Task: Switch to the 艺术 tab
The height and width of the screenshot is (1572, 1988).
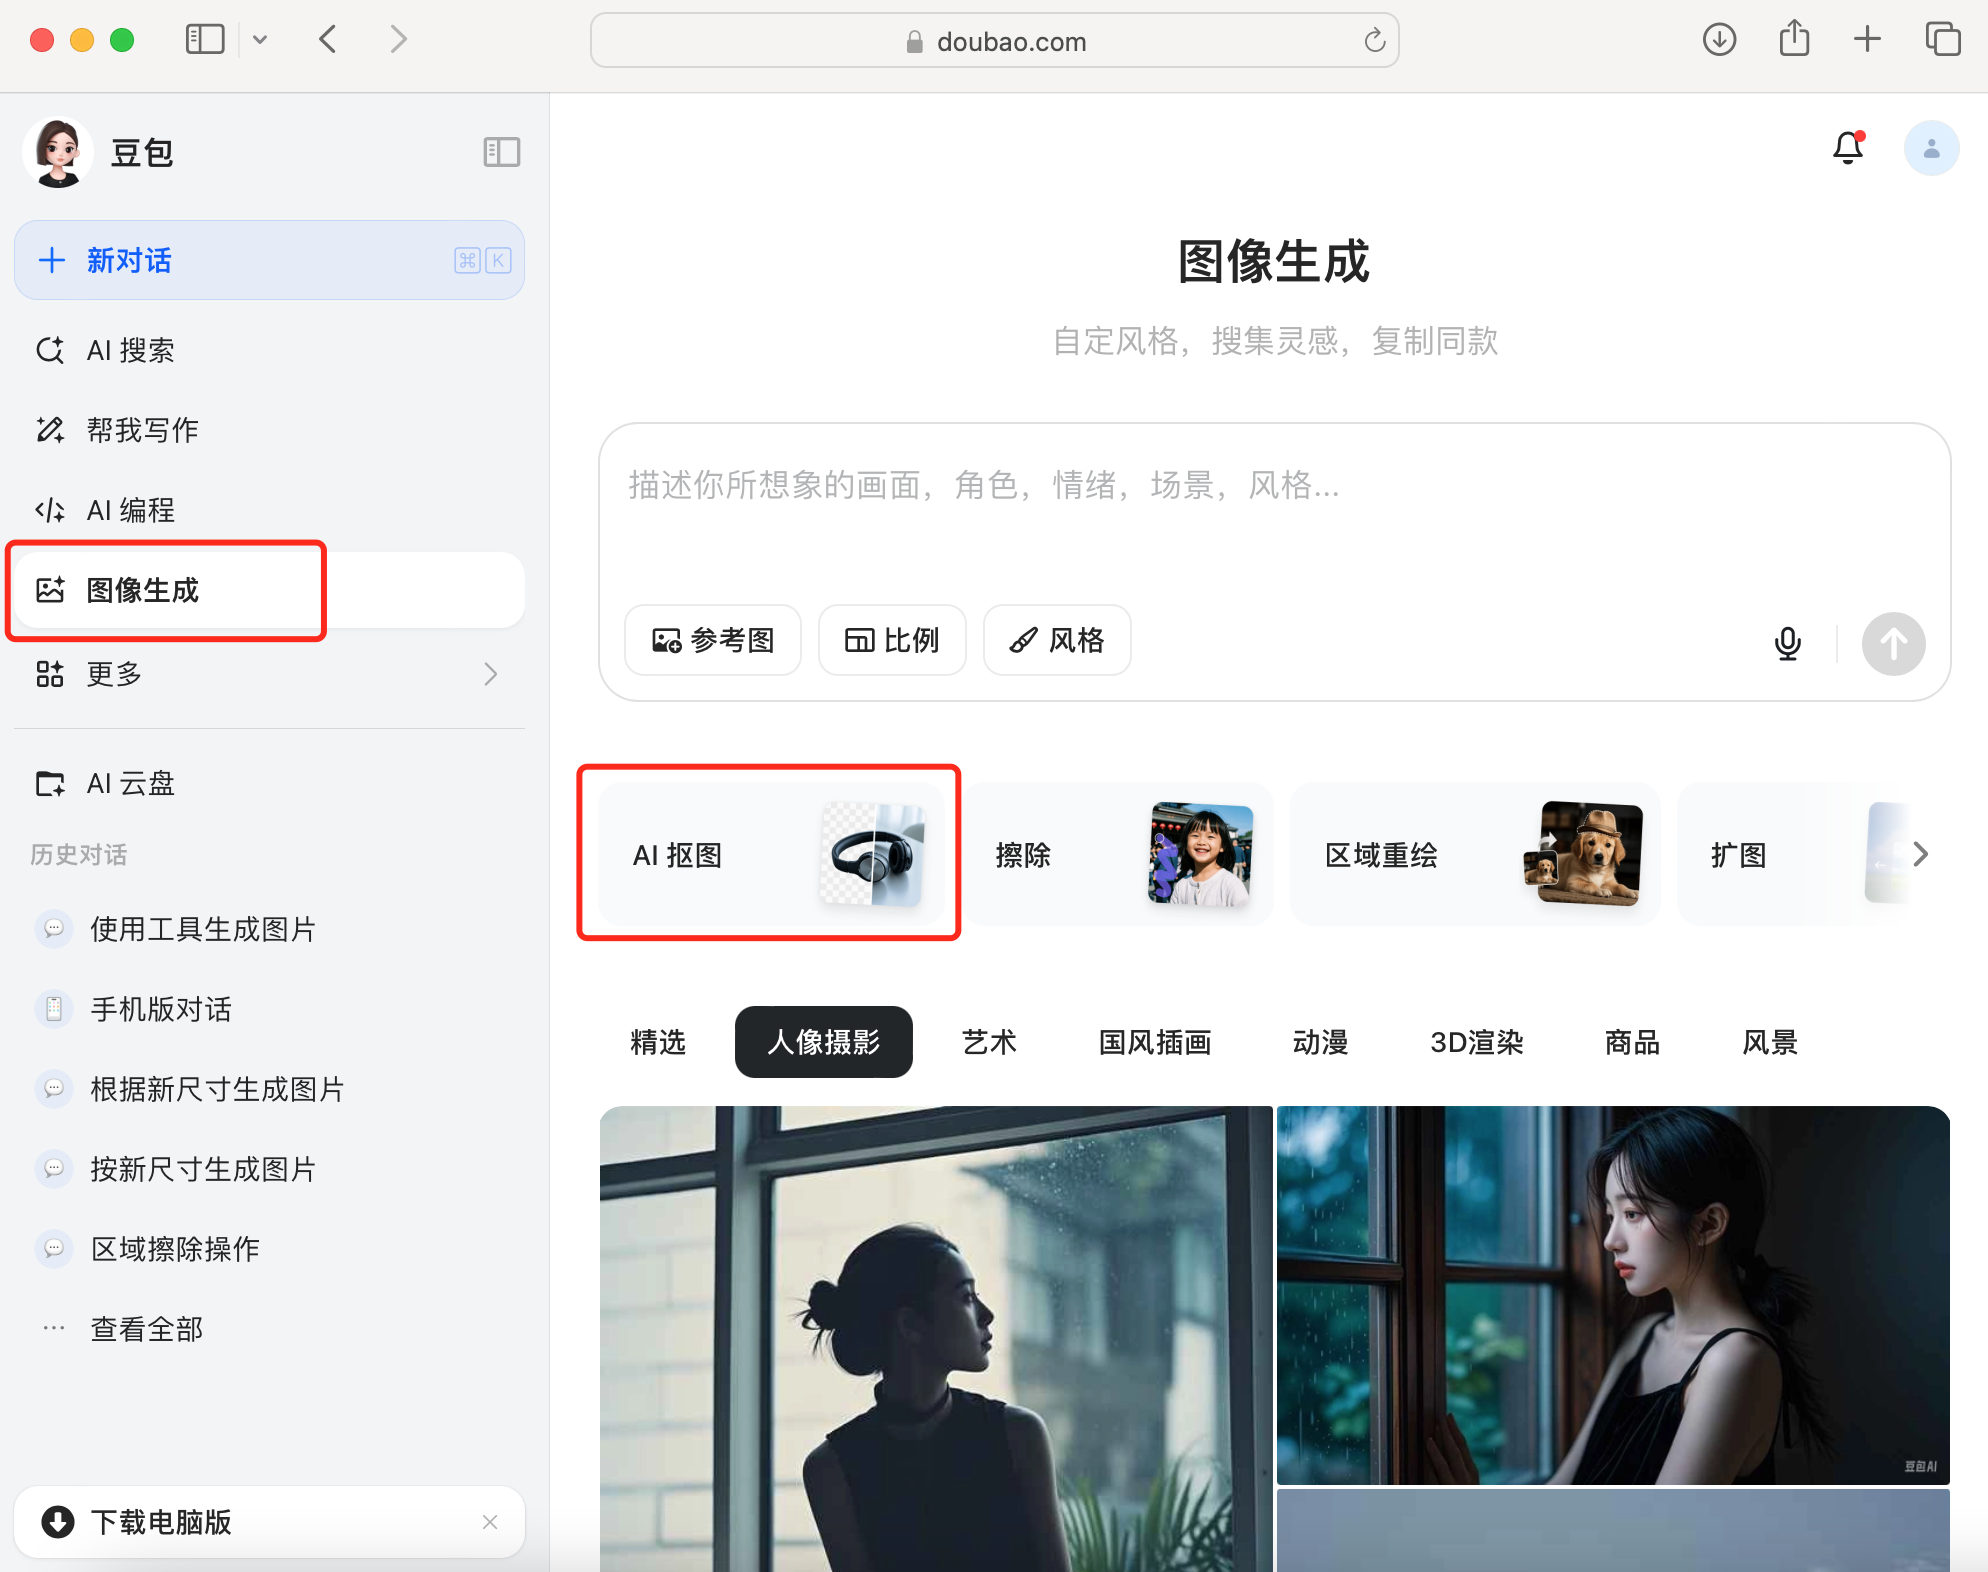Action: [989, 1042]
